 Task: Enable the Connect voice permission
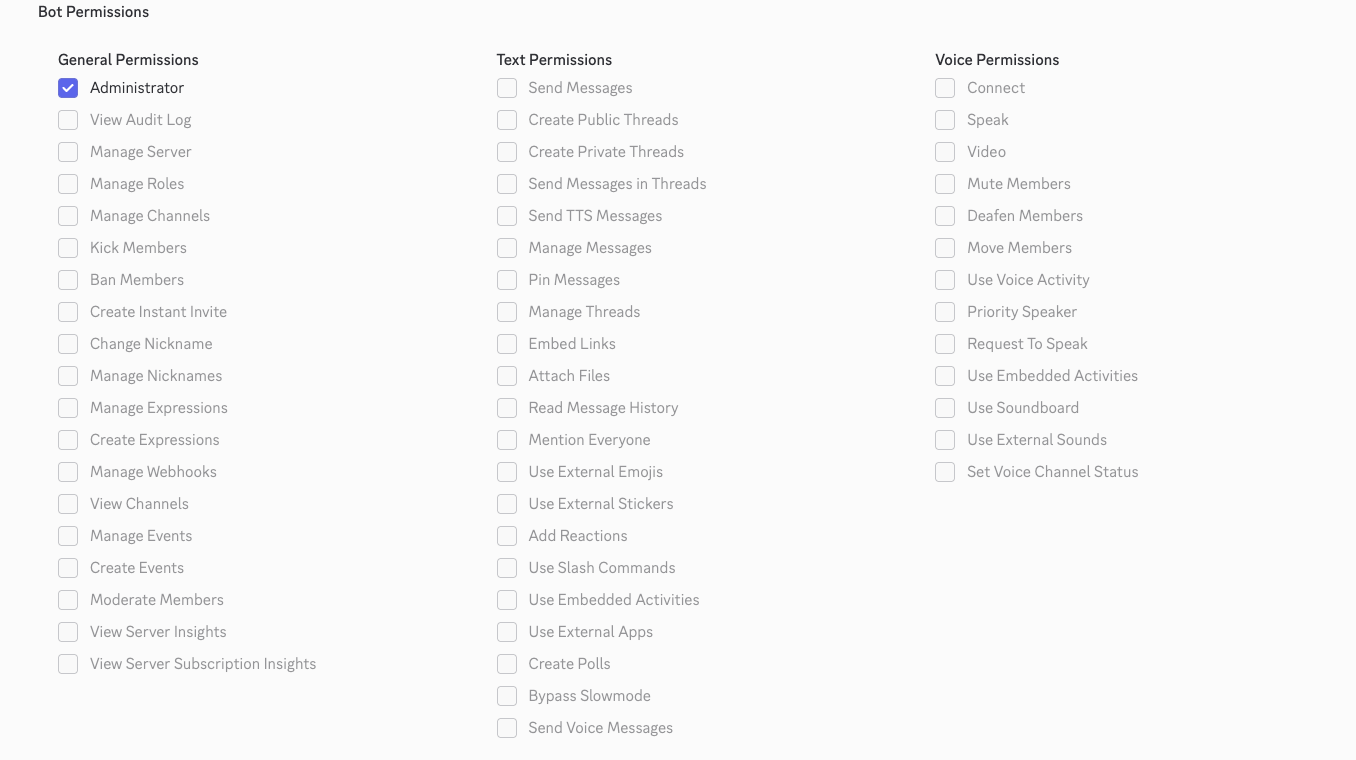pyautogui.click(x=945, y=88)
